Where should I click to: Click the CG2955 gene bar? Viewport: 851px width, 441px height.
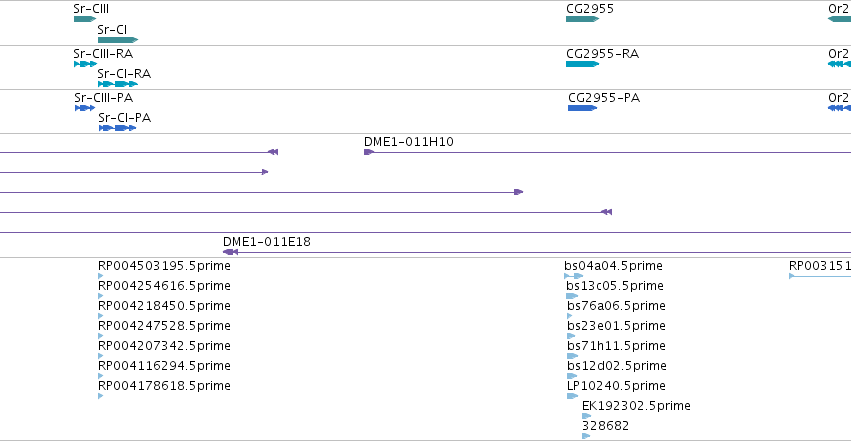click(582, 19)
